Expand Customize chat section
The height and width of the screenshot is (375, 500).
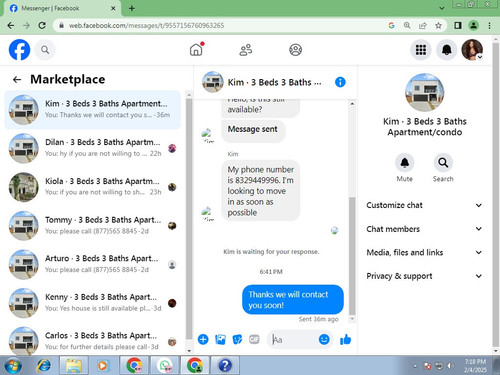[x=424, y=205]
